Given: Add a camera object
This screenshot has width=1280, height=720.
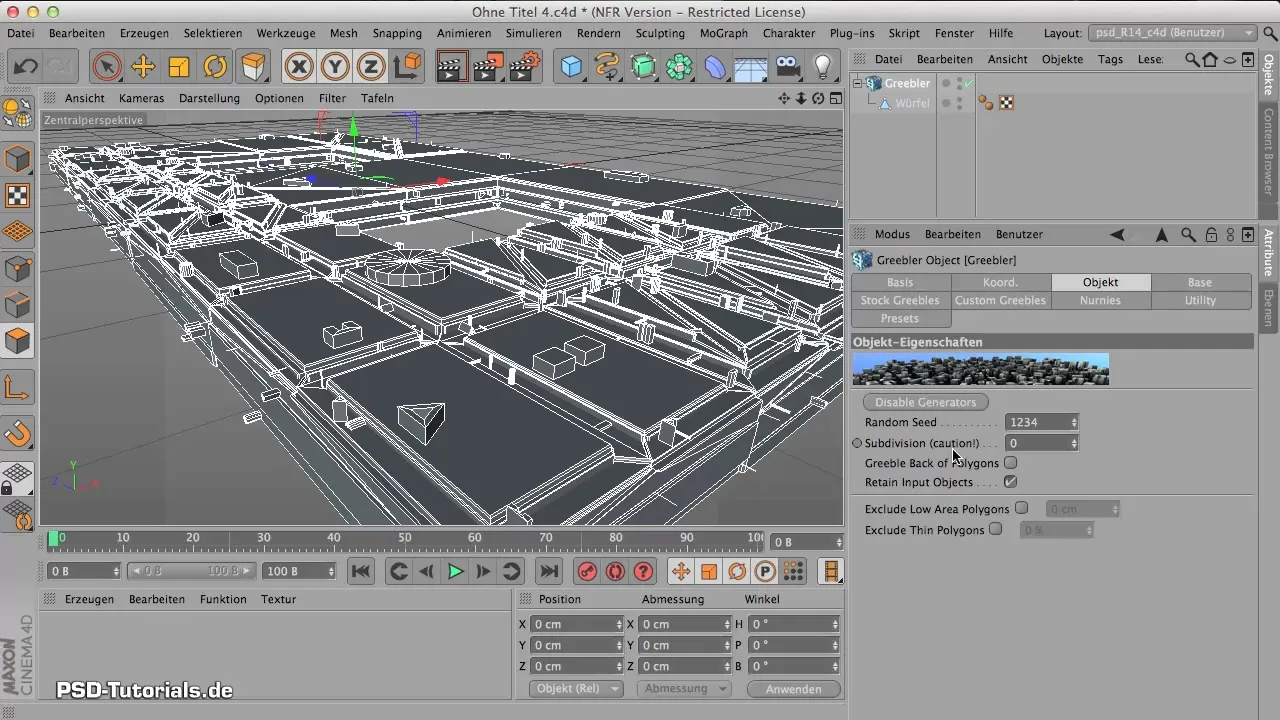Looking at the screenshot, I should 788,67.
